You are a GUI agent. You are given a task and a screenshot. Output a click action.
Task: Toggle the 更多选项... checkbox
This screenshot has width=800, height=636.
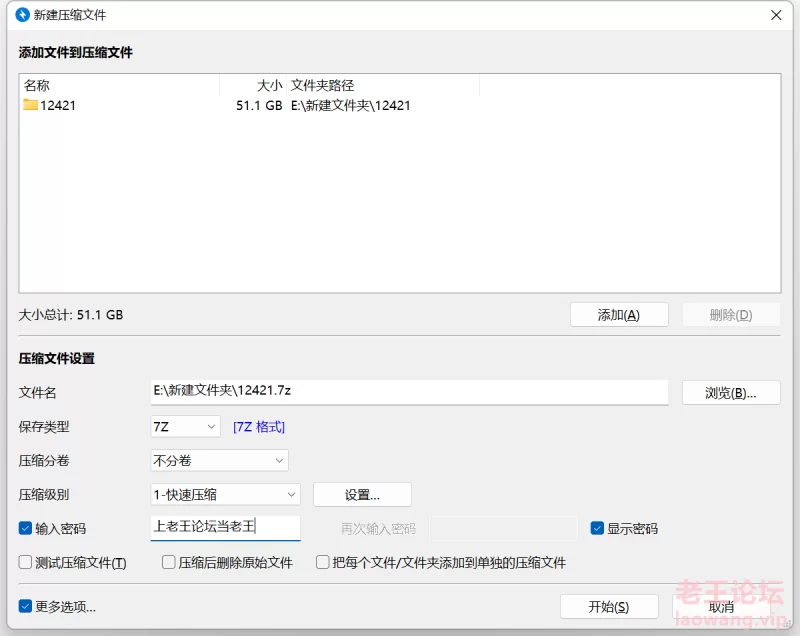tap(25, 606)
